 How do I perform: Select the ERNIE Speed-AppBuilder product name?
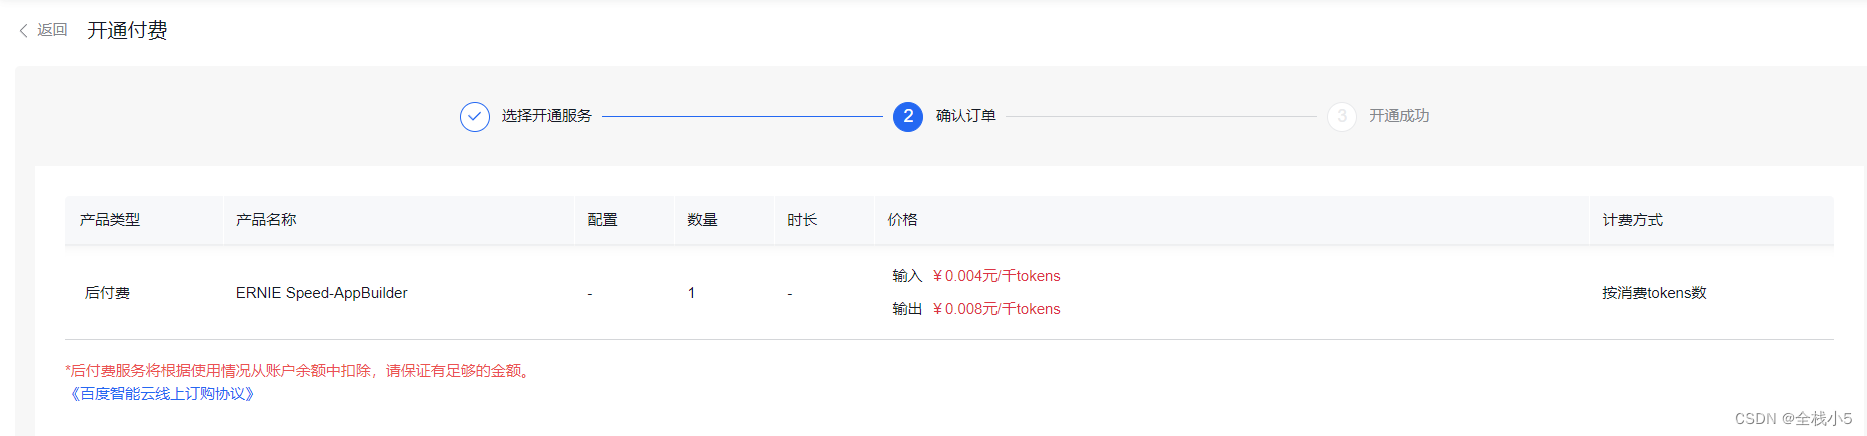(x=322, y=293)
